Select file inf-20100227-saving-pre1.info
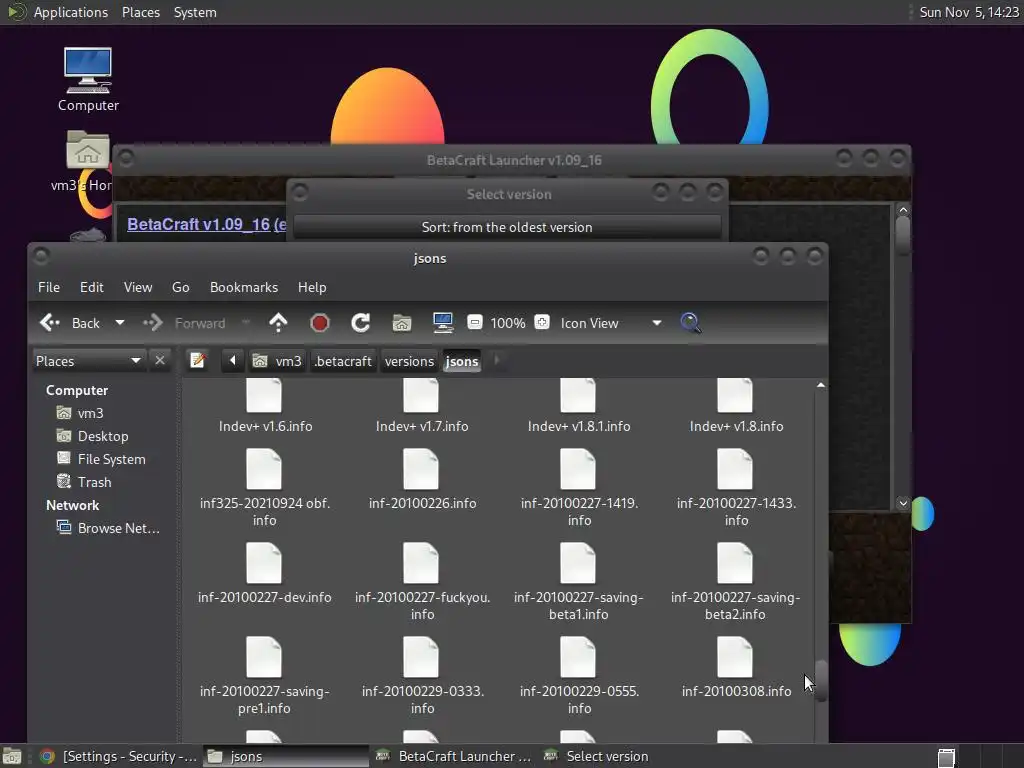 click(x=264, y=675)
